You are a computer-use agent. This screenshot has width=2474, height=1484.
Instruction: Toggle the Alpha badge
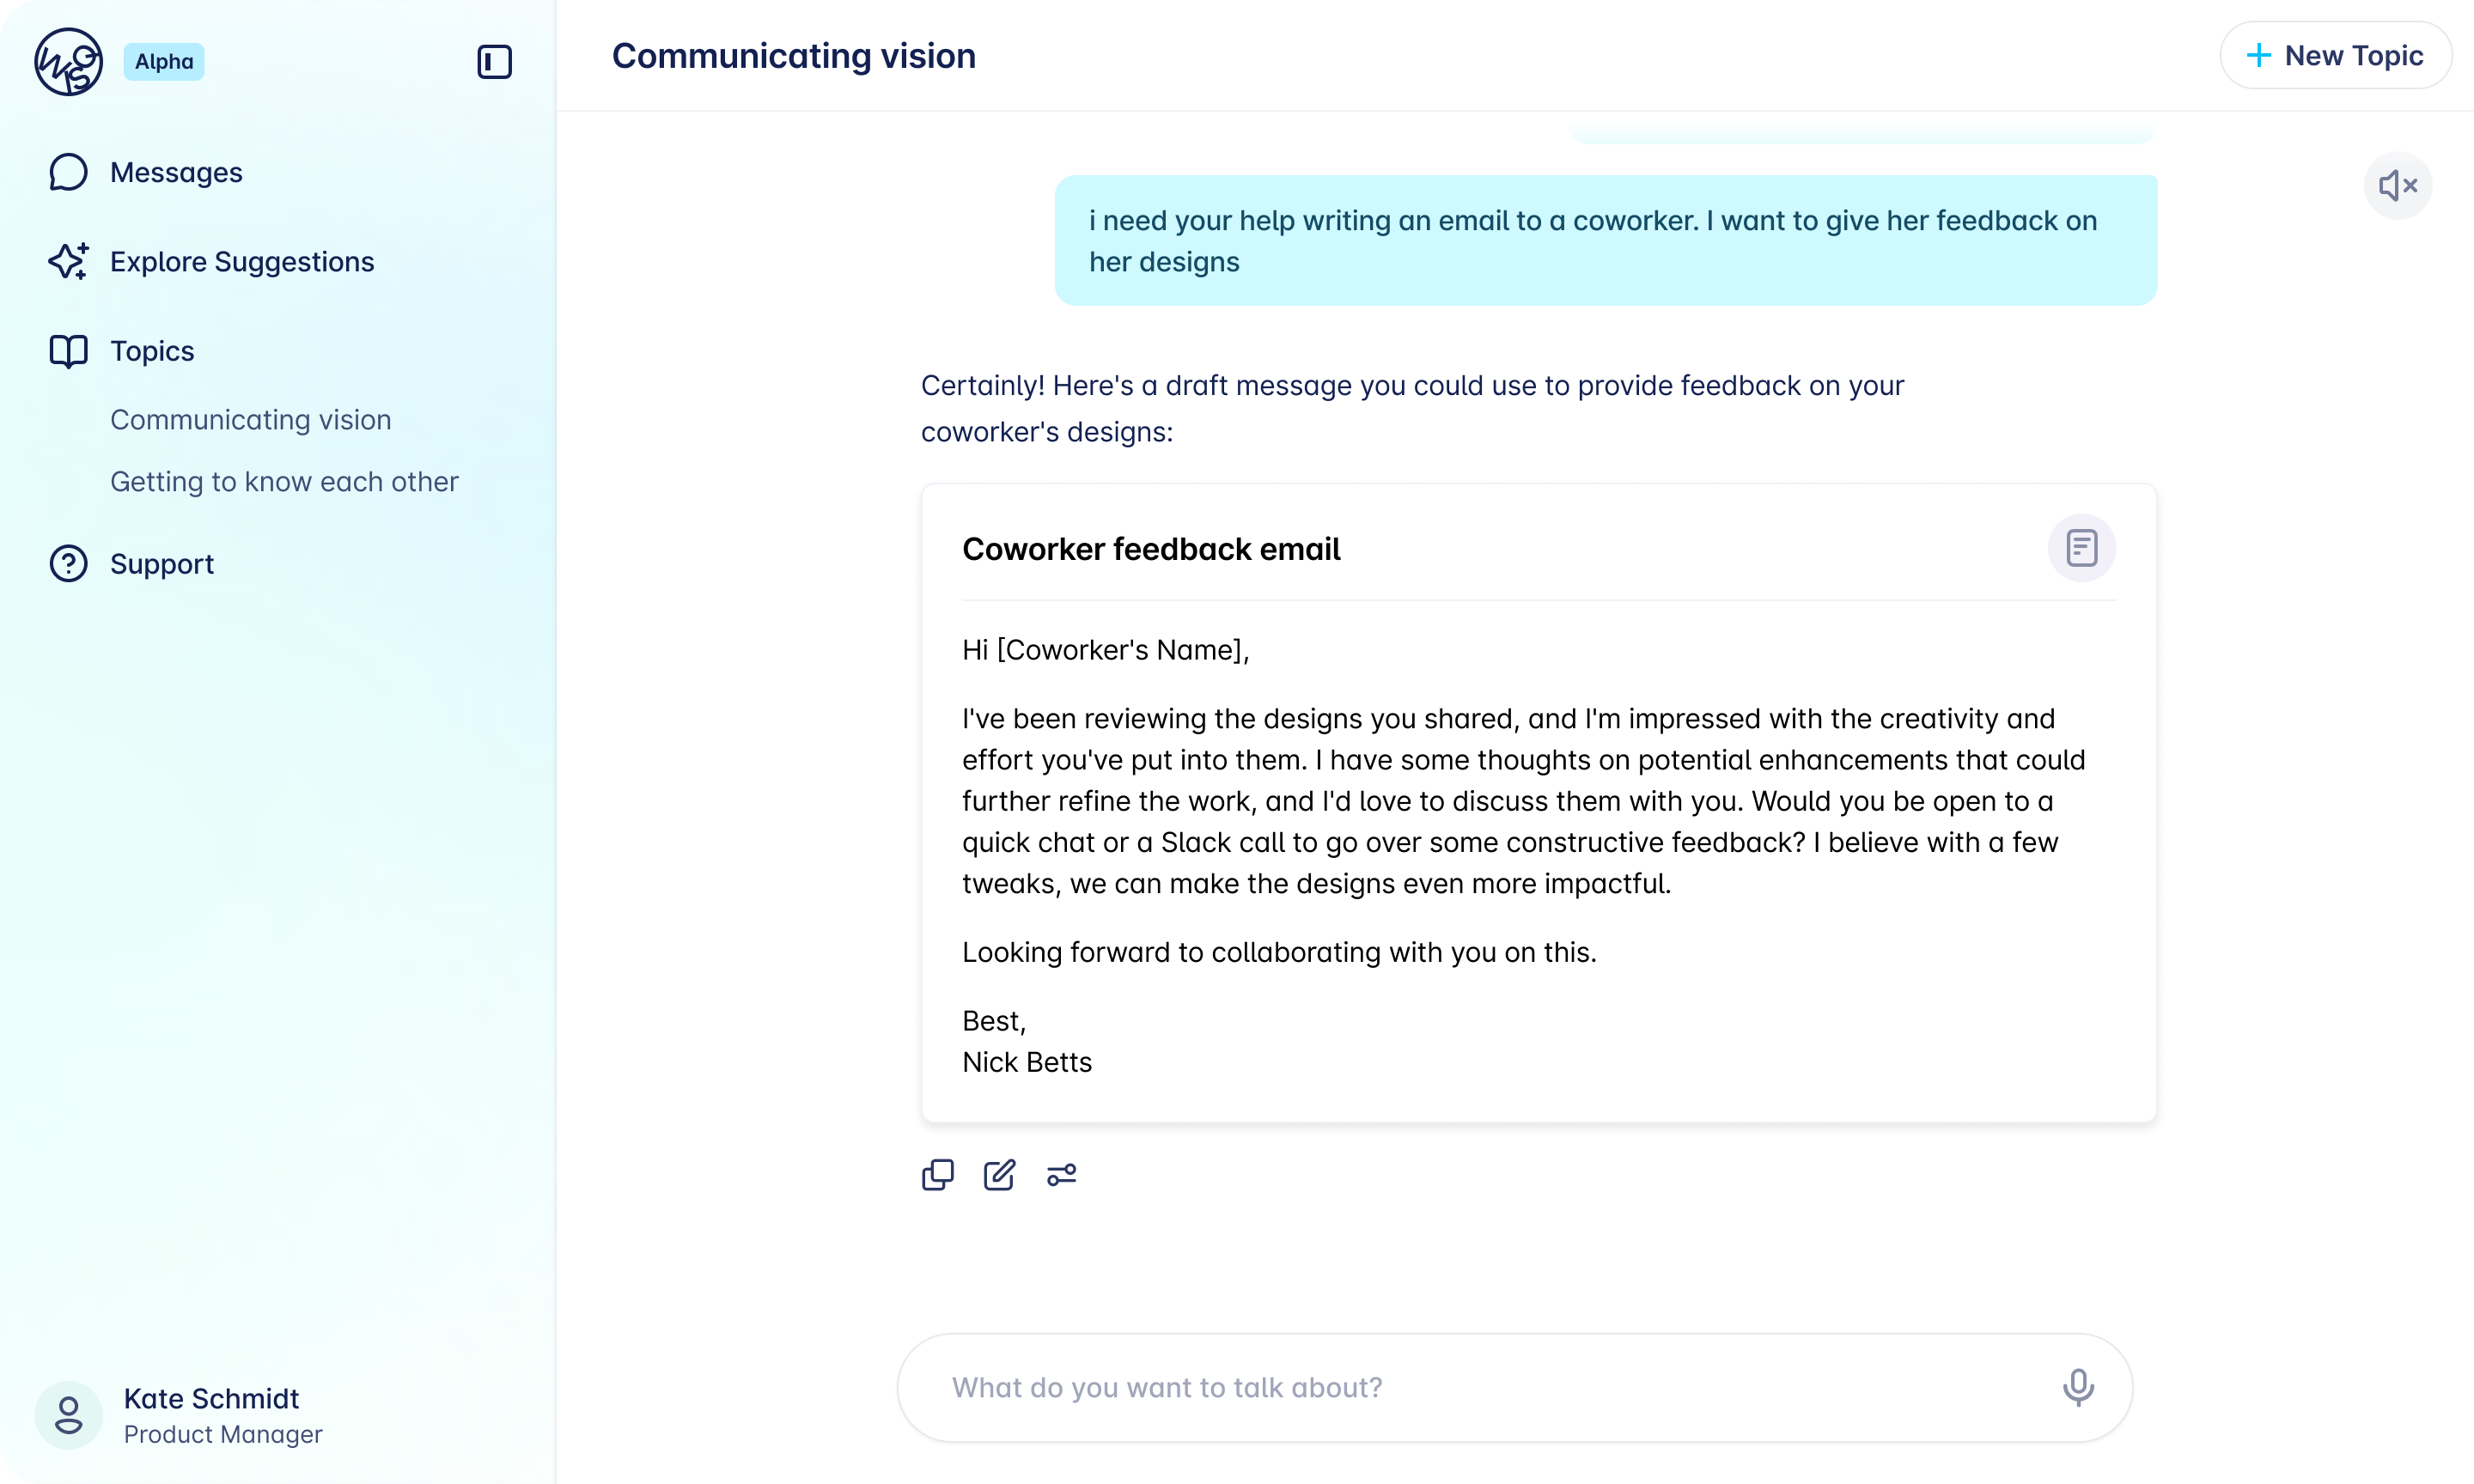click(x=163, y=61)
